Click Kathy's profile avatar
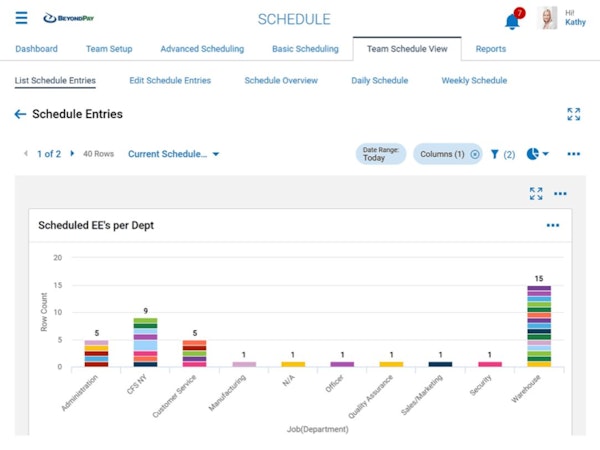Image resolution: width=600 pixels, height=450 pixels. (x=548, y=18)
